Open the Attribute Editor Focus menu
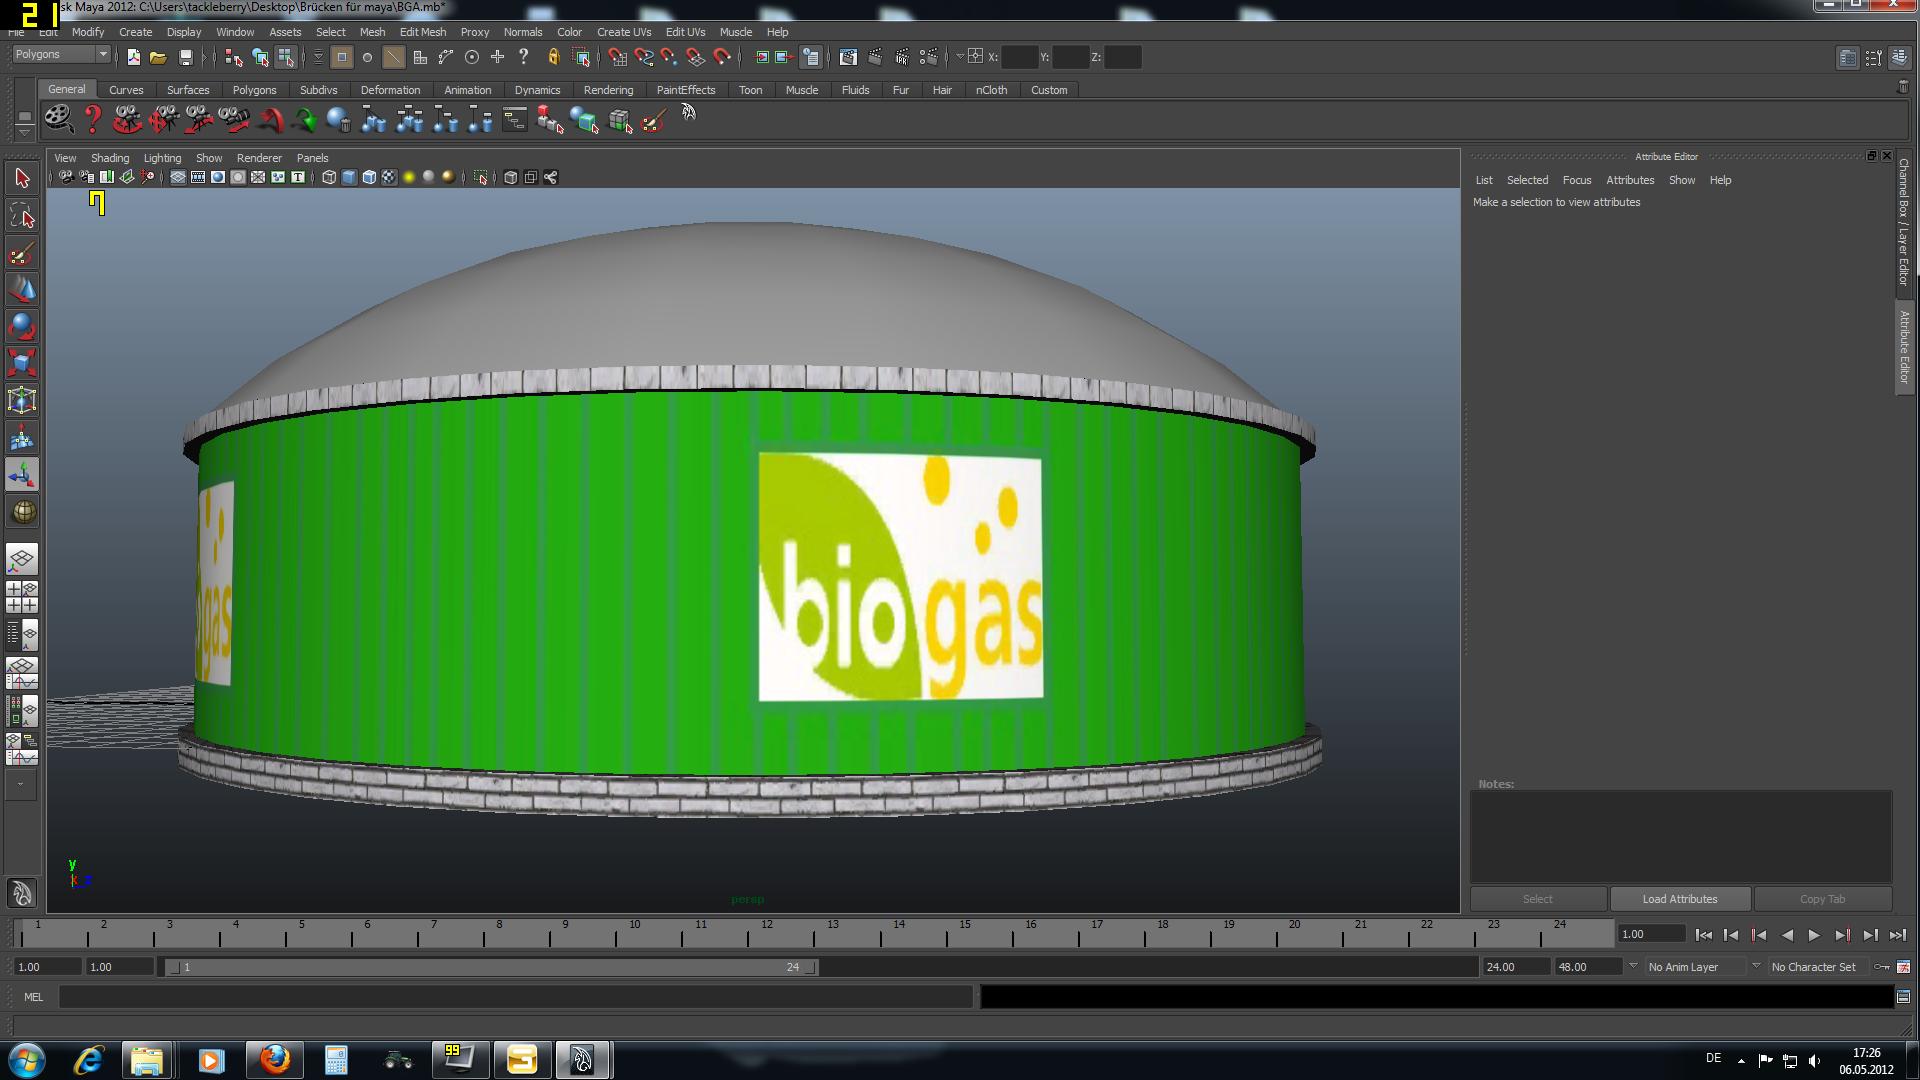Viewport: 1920px width, 1080px height. pos(1577,180)
